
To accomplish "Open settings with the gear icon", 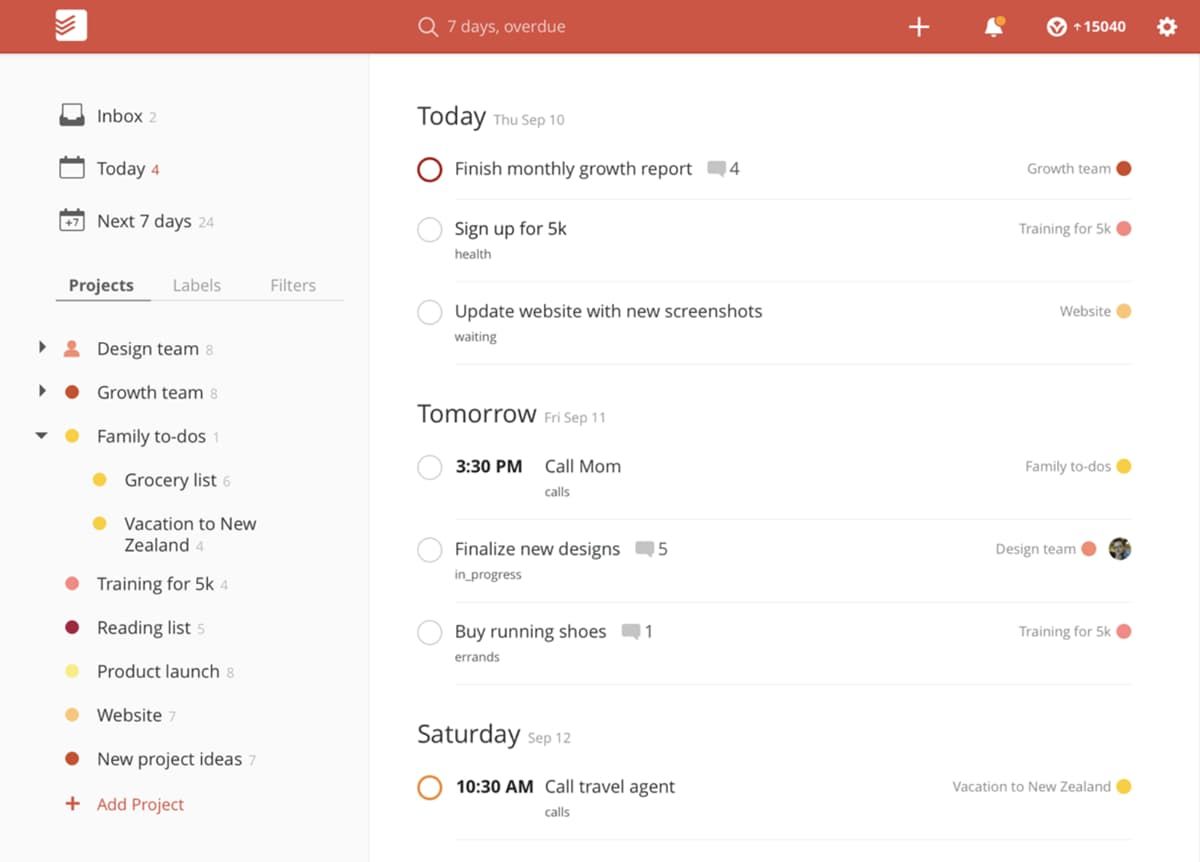I will click(1166, 26).
